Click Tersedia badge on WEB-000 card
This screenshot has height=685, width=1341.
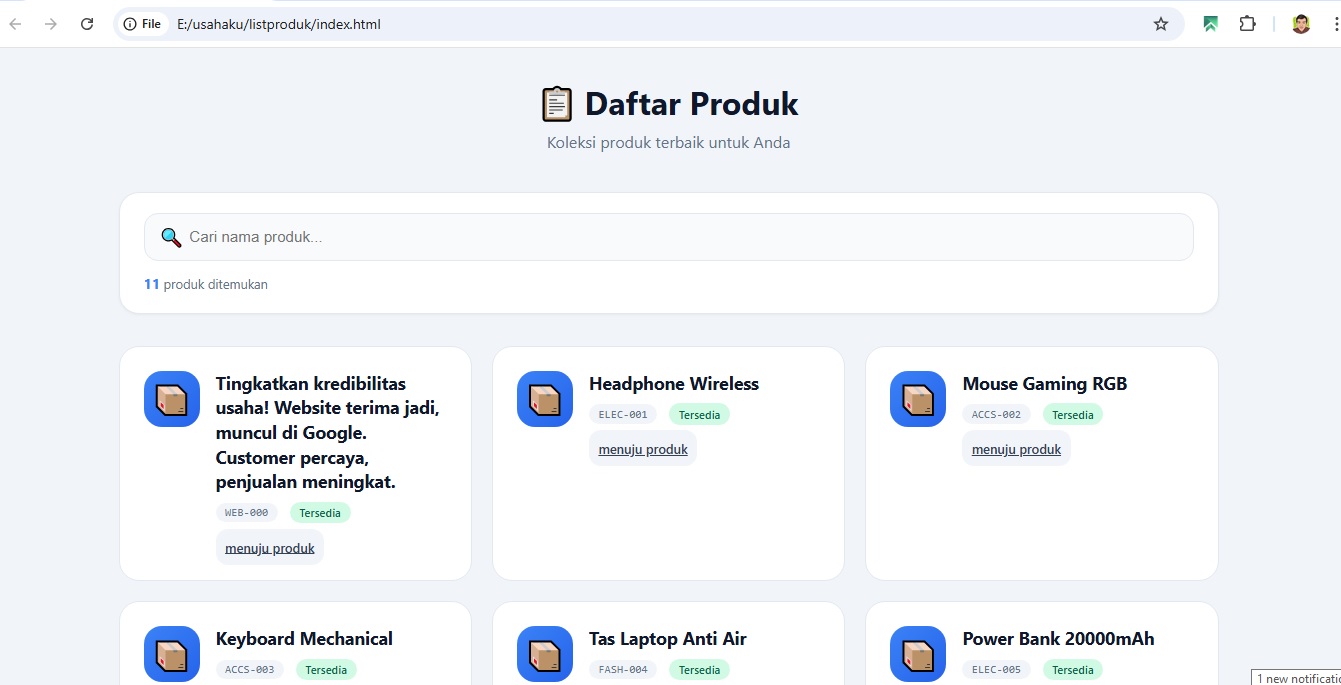[x=320, y=513]
